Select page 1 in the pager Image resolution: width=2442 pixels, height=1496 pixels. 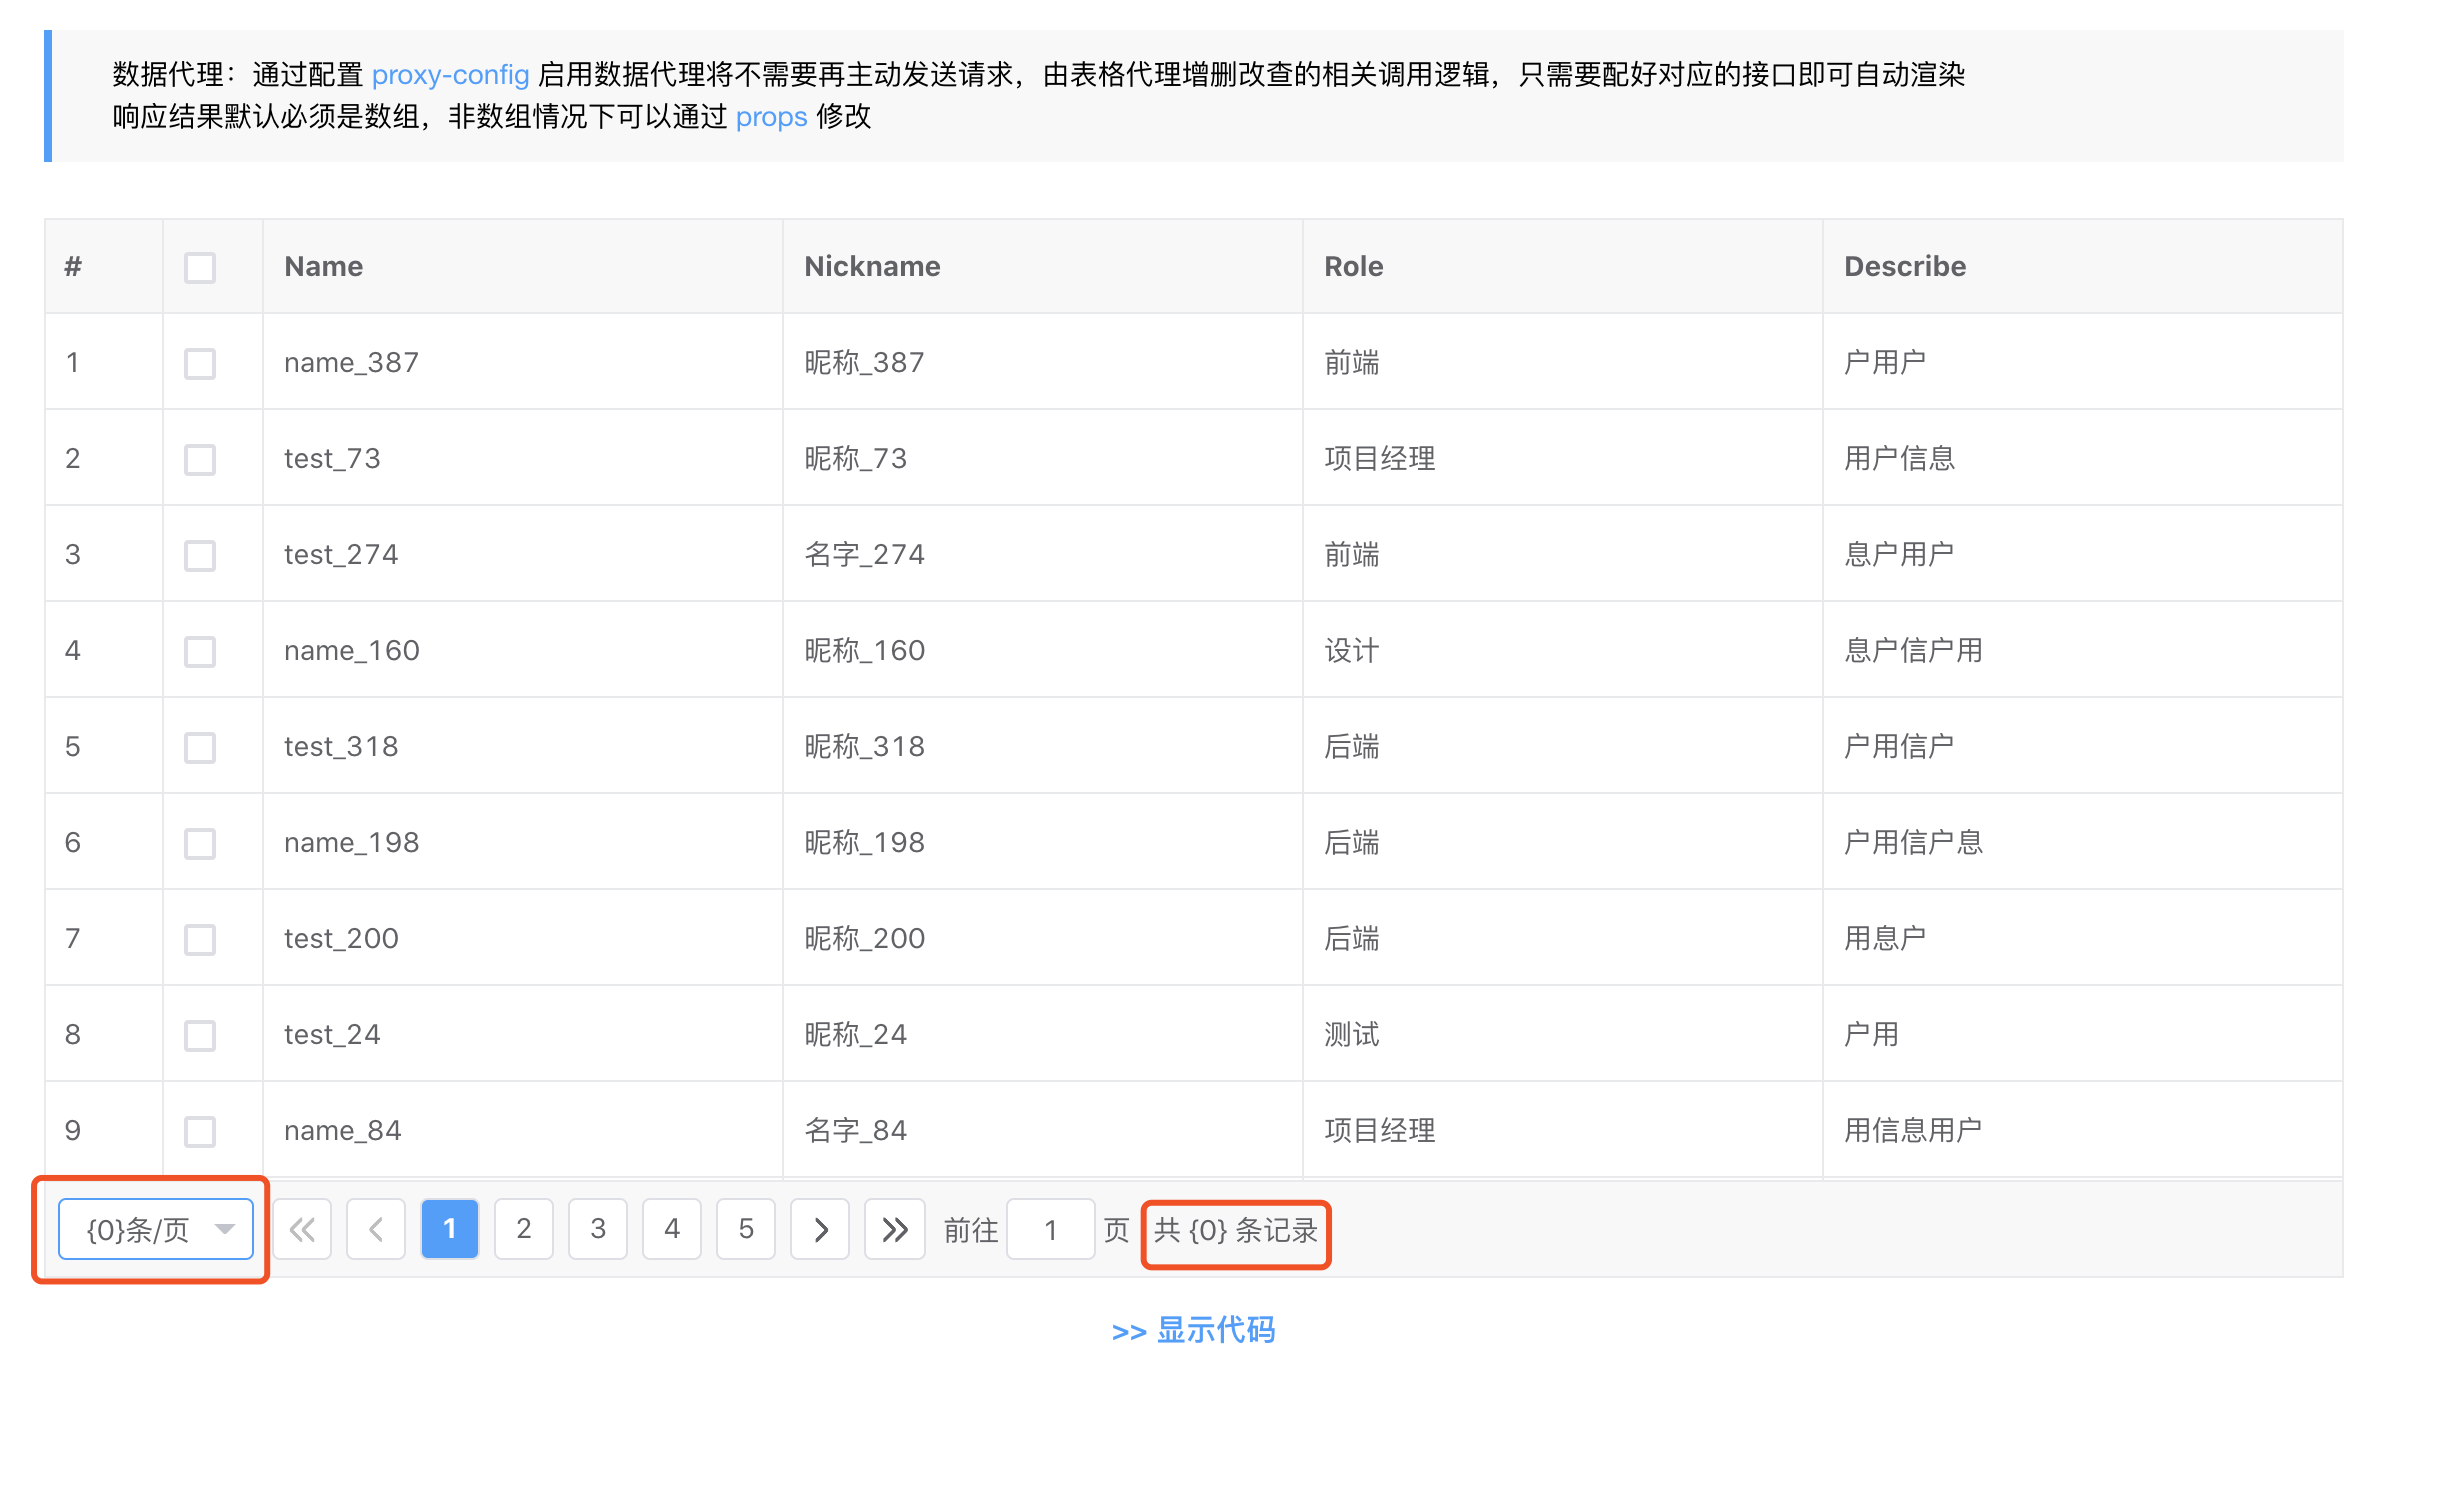(450, 1229)
